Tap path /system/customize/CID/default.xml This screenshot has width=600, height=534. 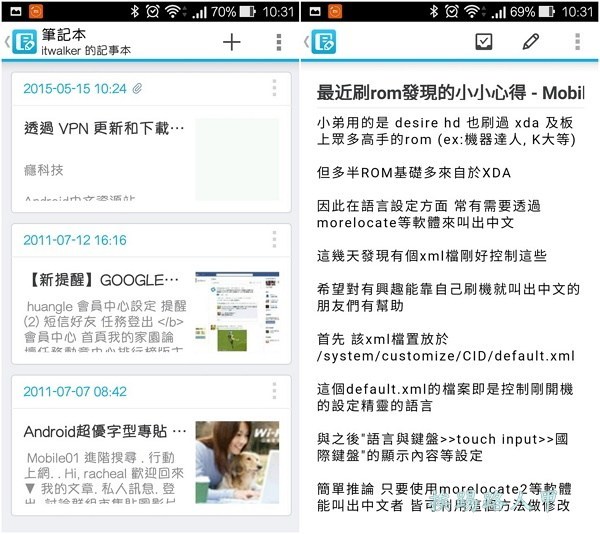[x=446, y=356]
